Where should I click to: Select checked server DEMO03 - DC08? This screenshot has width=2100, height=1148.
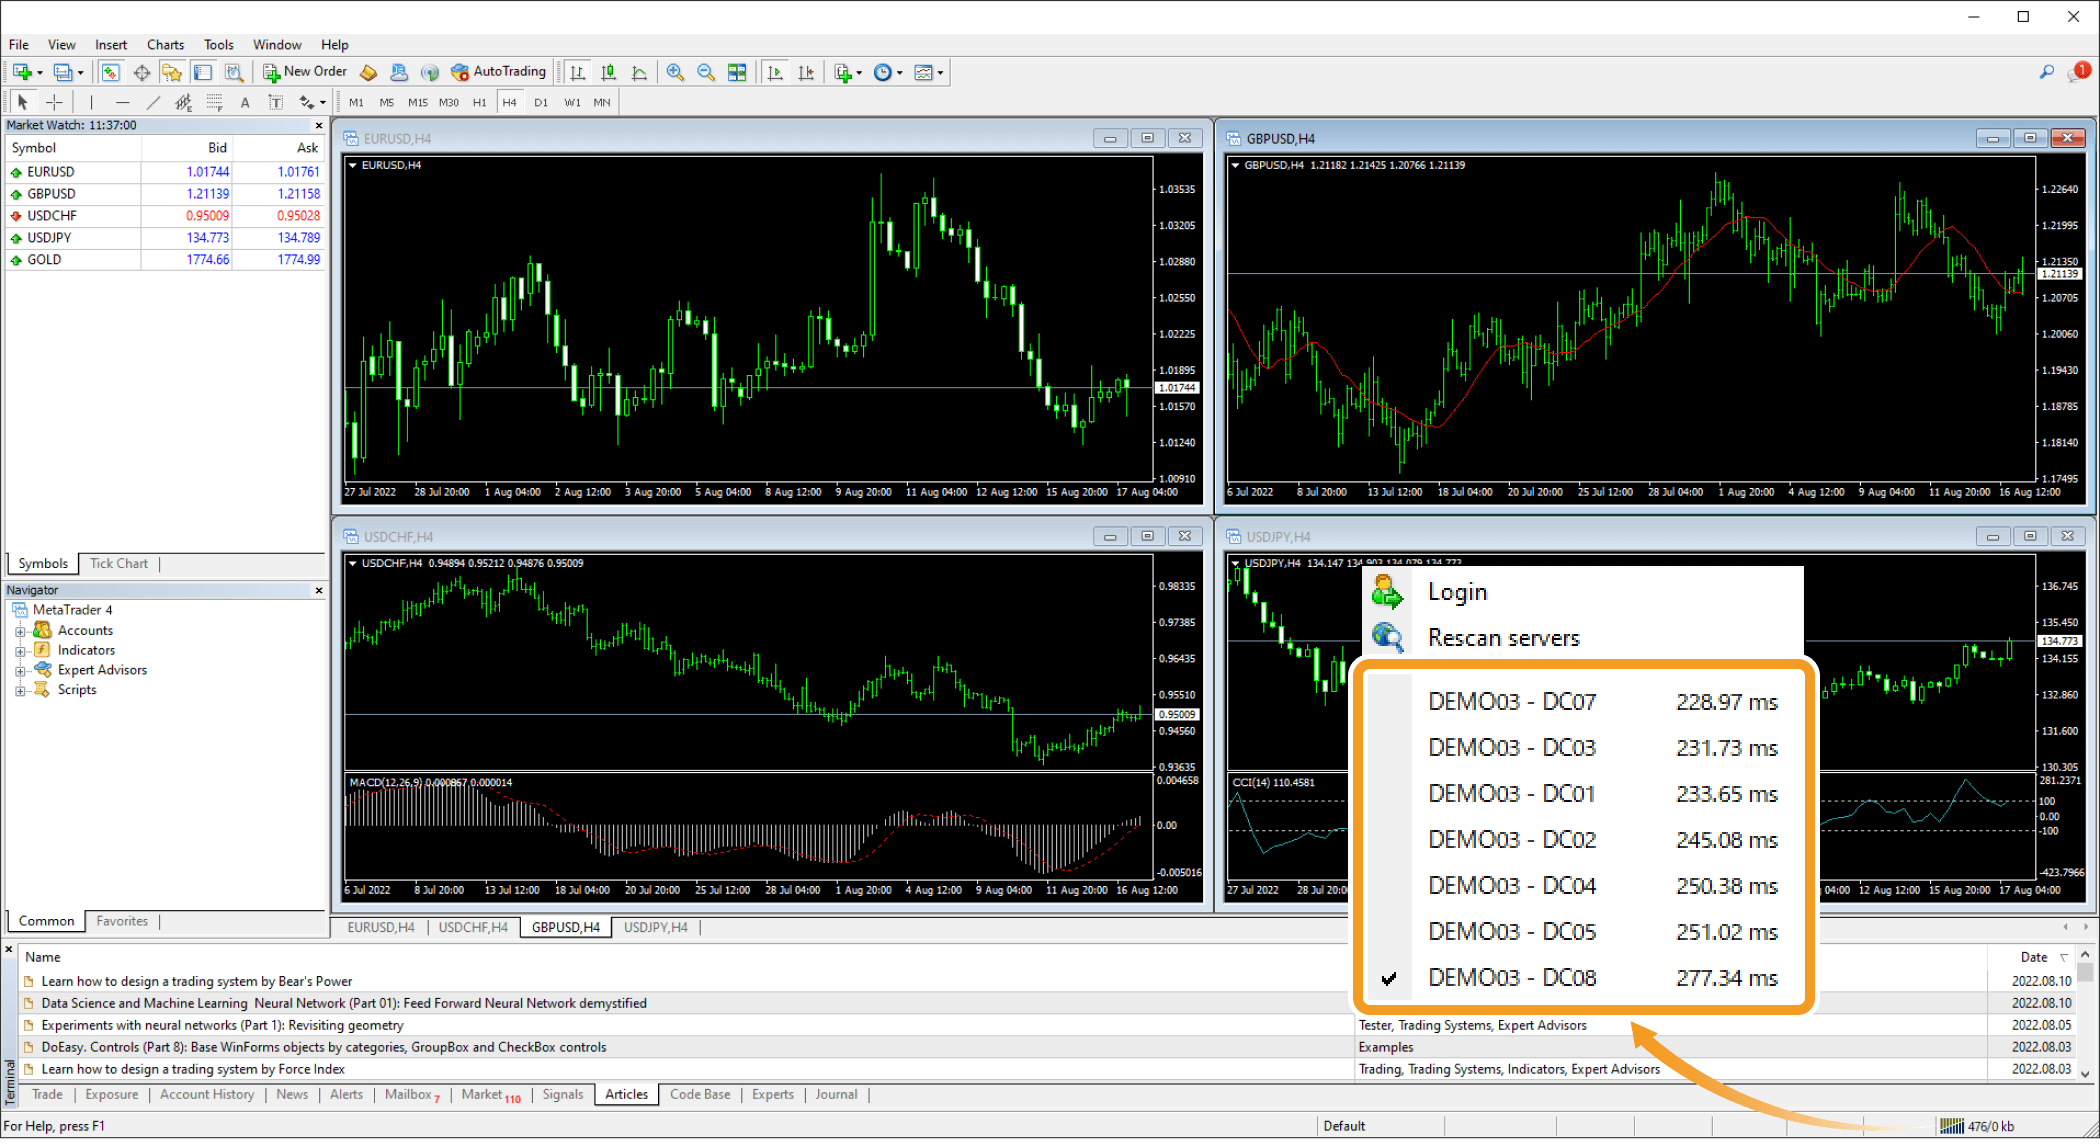[1583, 978]
